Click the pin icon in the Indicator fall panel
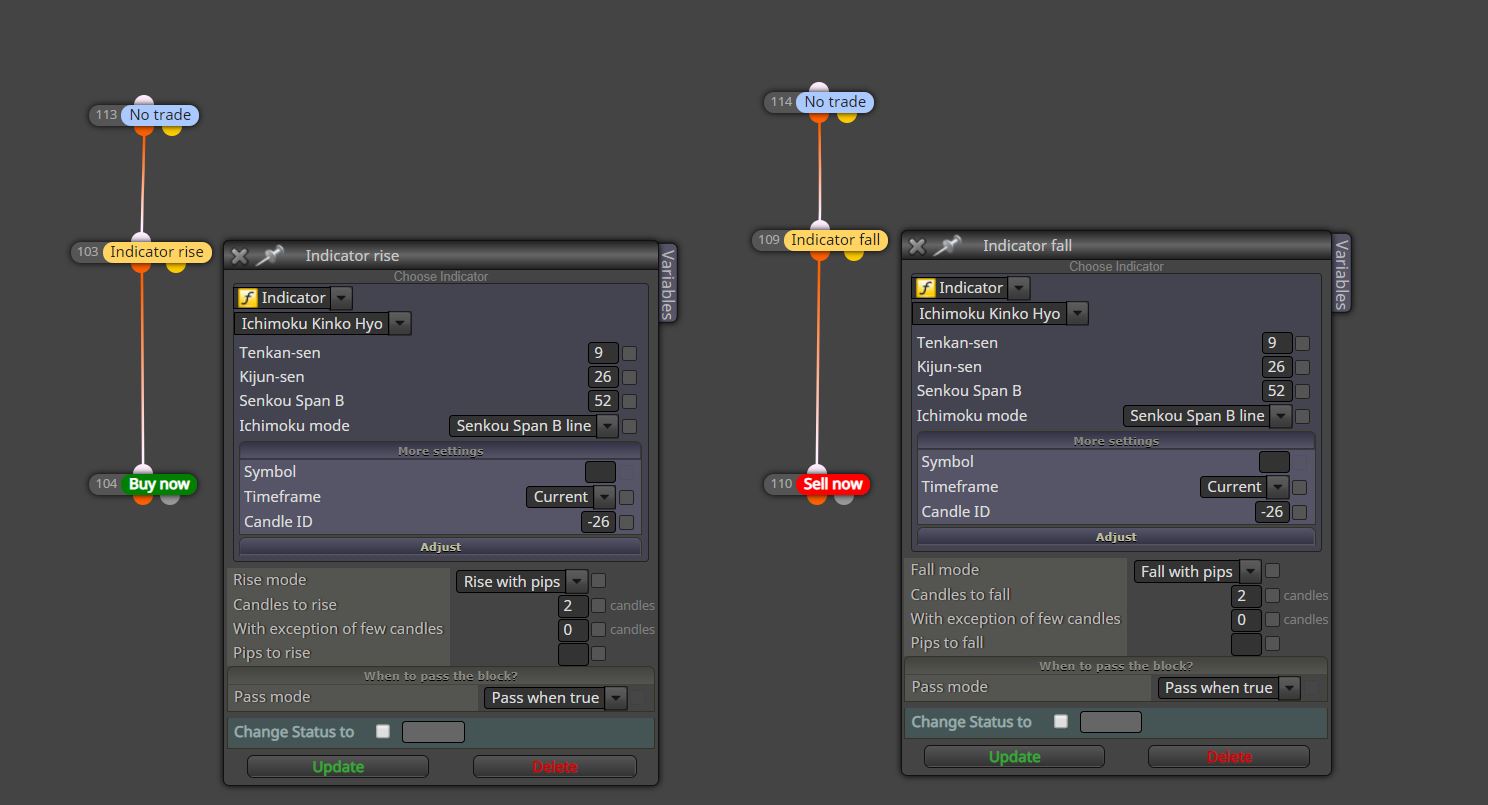1488x805 pixels. pos(947,245)
